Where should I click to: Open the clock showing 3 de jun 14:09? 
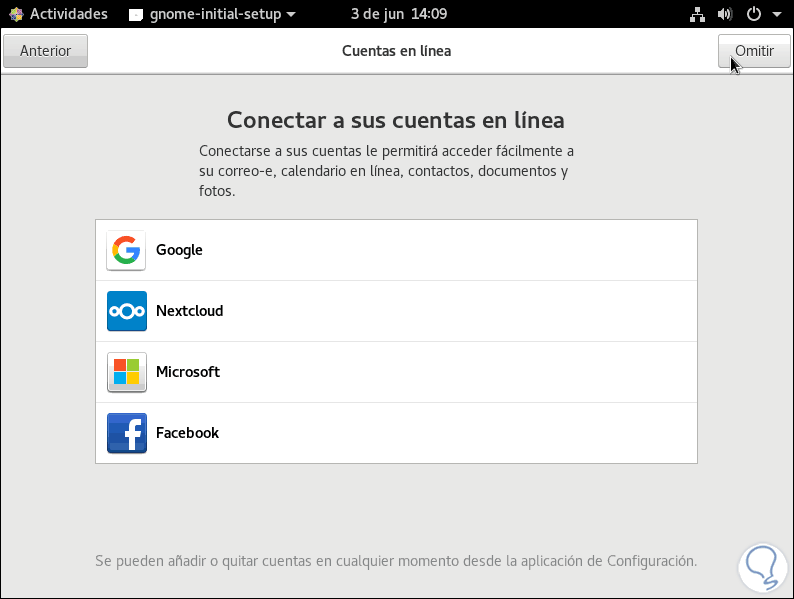(x=399, y=14)
